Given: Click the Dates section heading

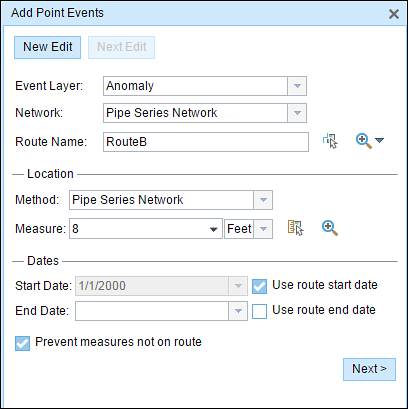Looking at the screenshot, I should (x=43, y=261).
